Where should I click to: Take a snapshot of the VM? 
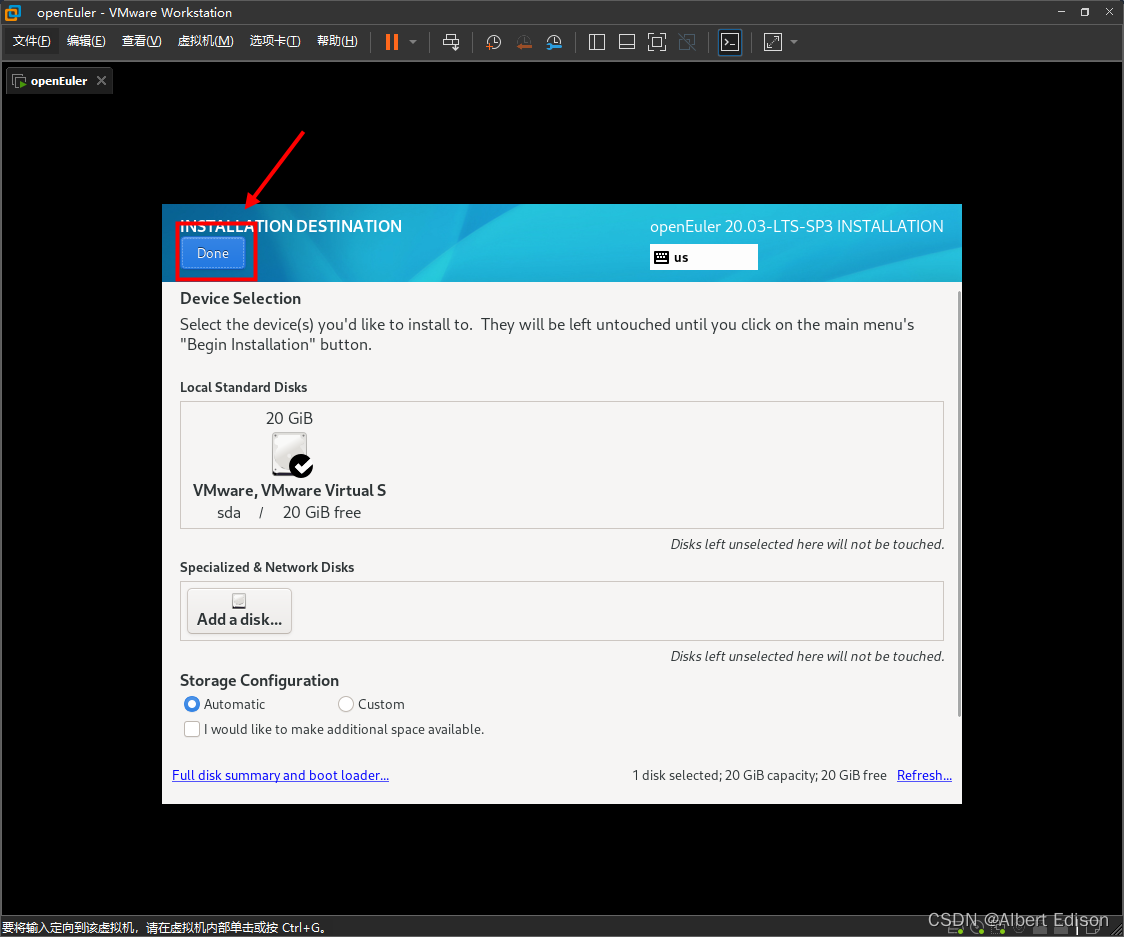(492, 41)
